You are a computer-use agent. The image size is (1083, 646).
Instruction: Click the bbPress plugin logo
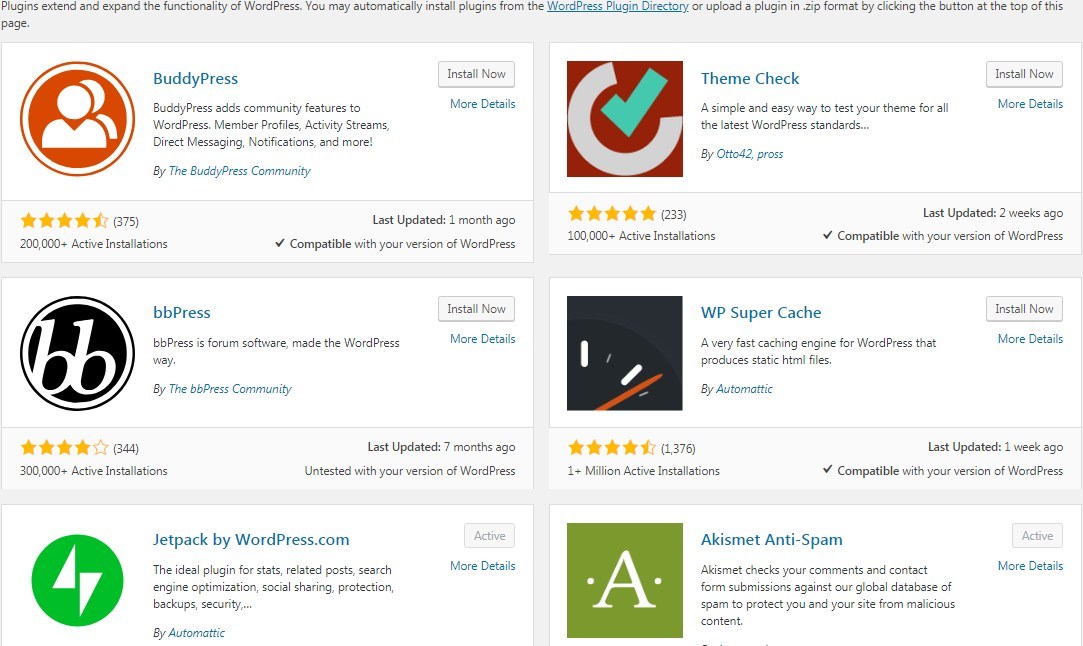(77, 352)
